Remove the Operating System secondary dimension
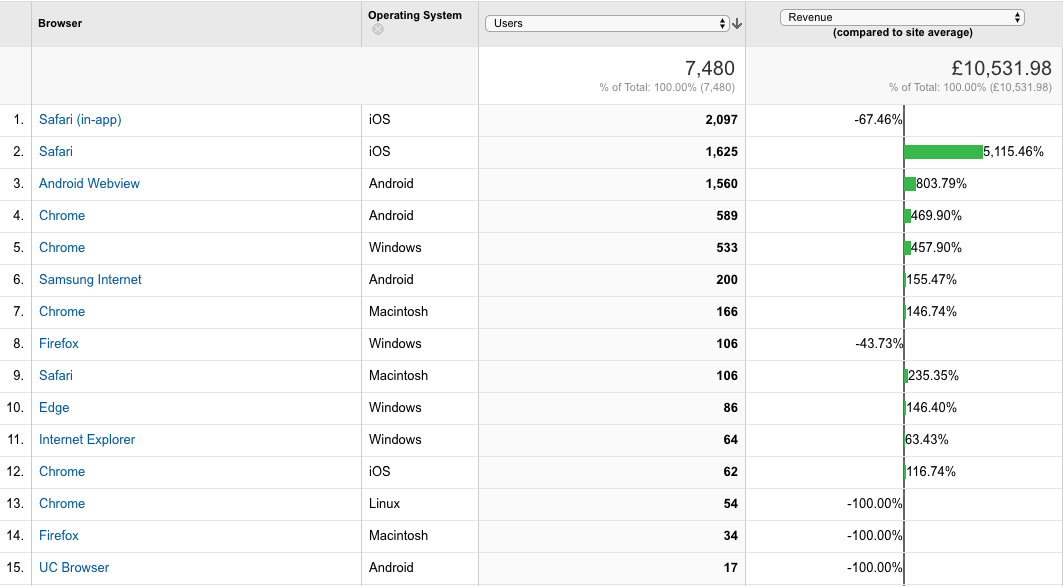The height and width of the screenshot is (586, 1063). pos(378,29)
